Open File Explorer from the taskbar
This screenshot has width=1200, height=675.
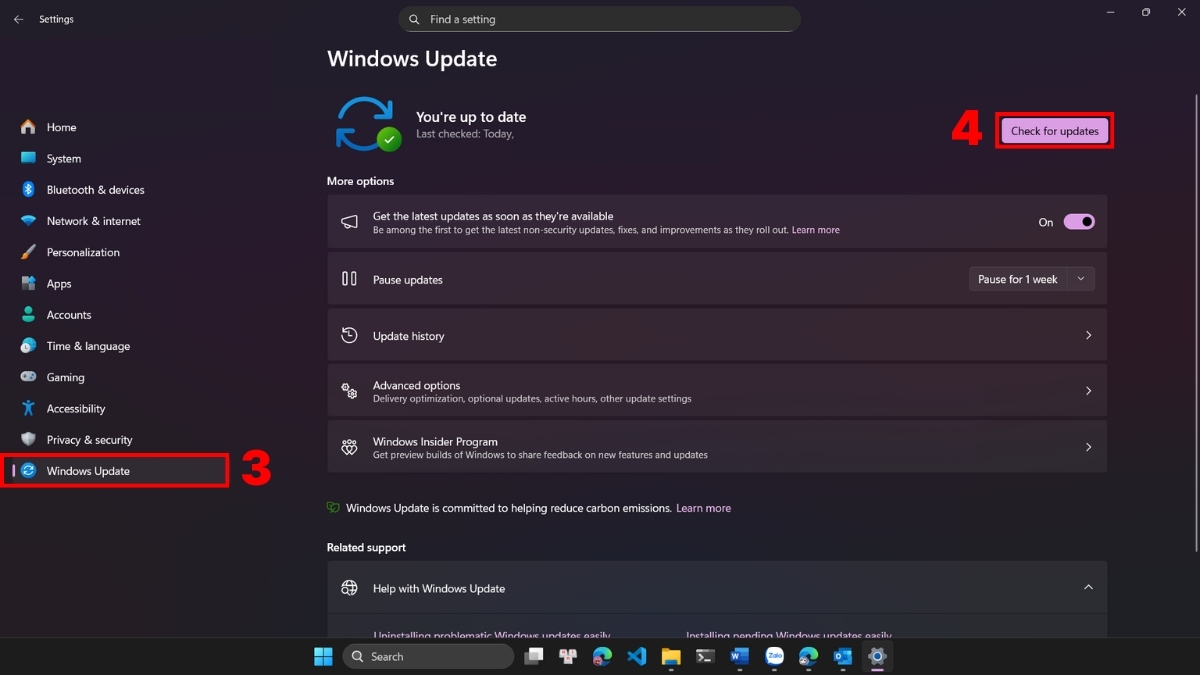point(671,656)
